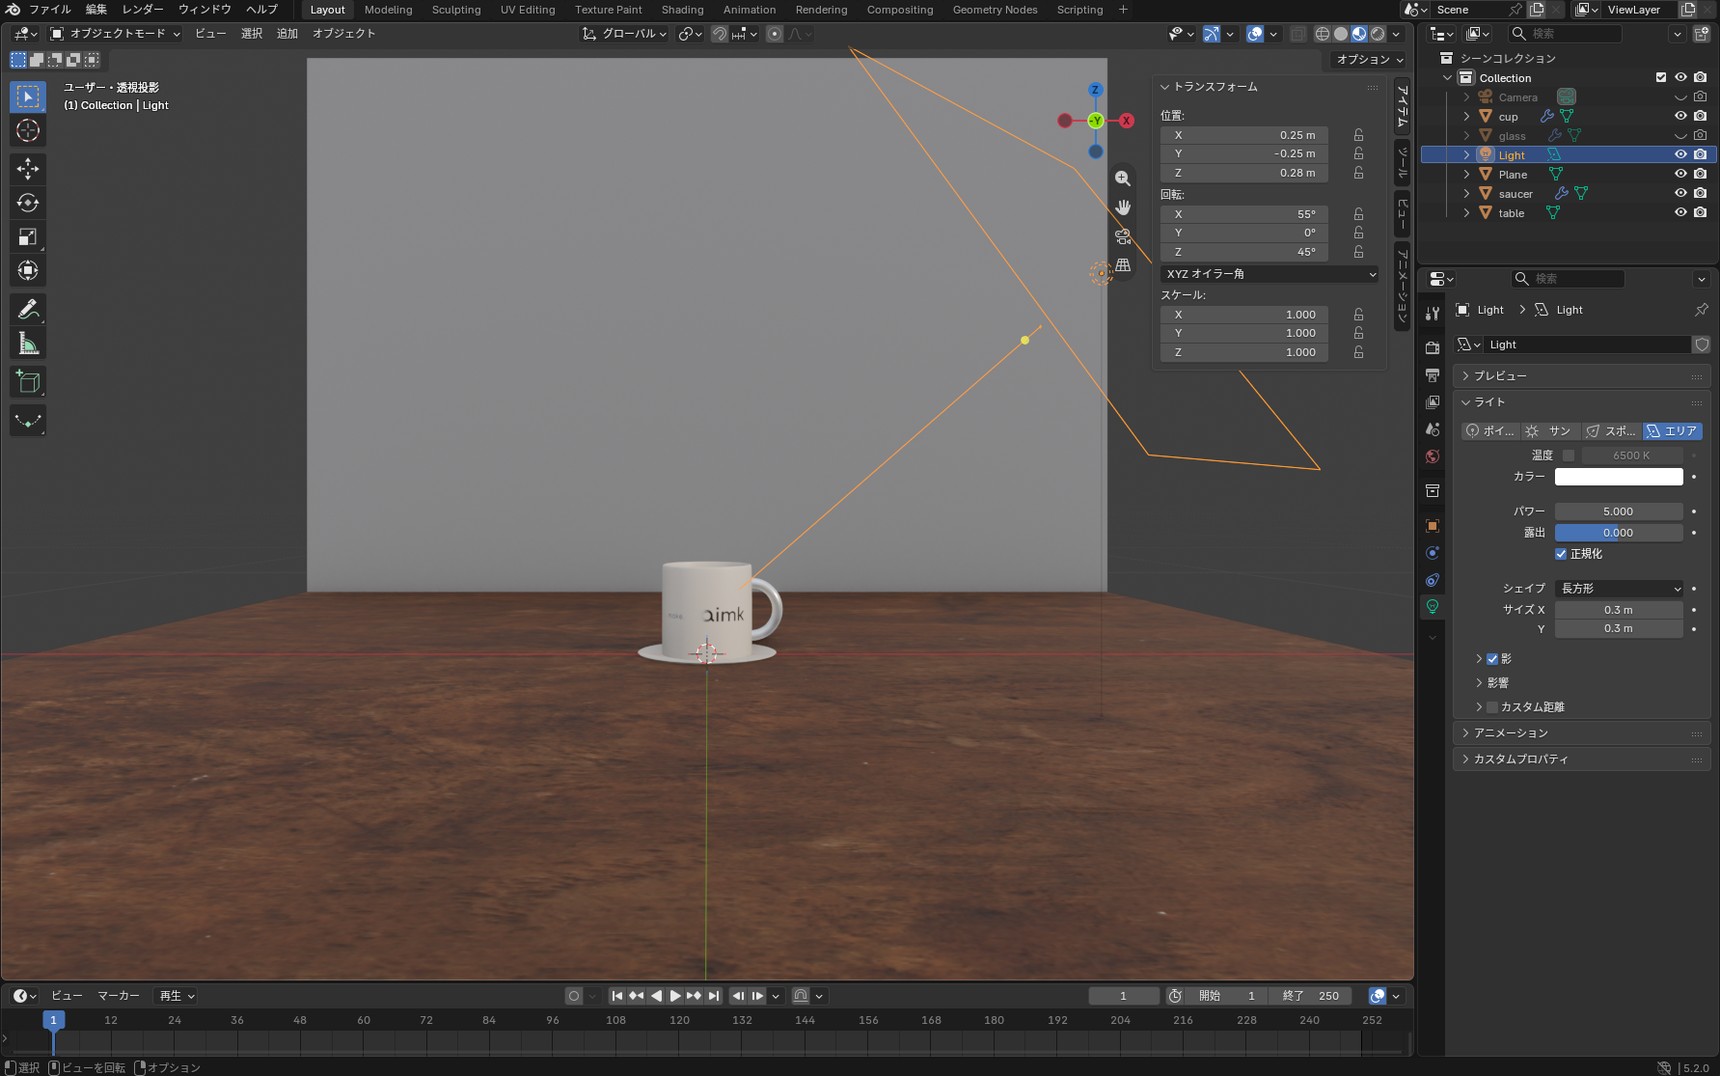This screenshot has height=1076, width=1720.
Task: Open the Object Constraints properties tab
Action: (x=1432, y=580)
